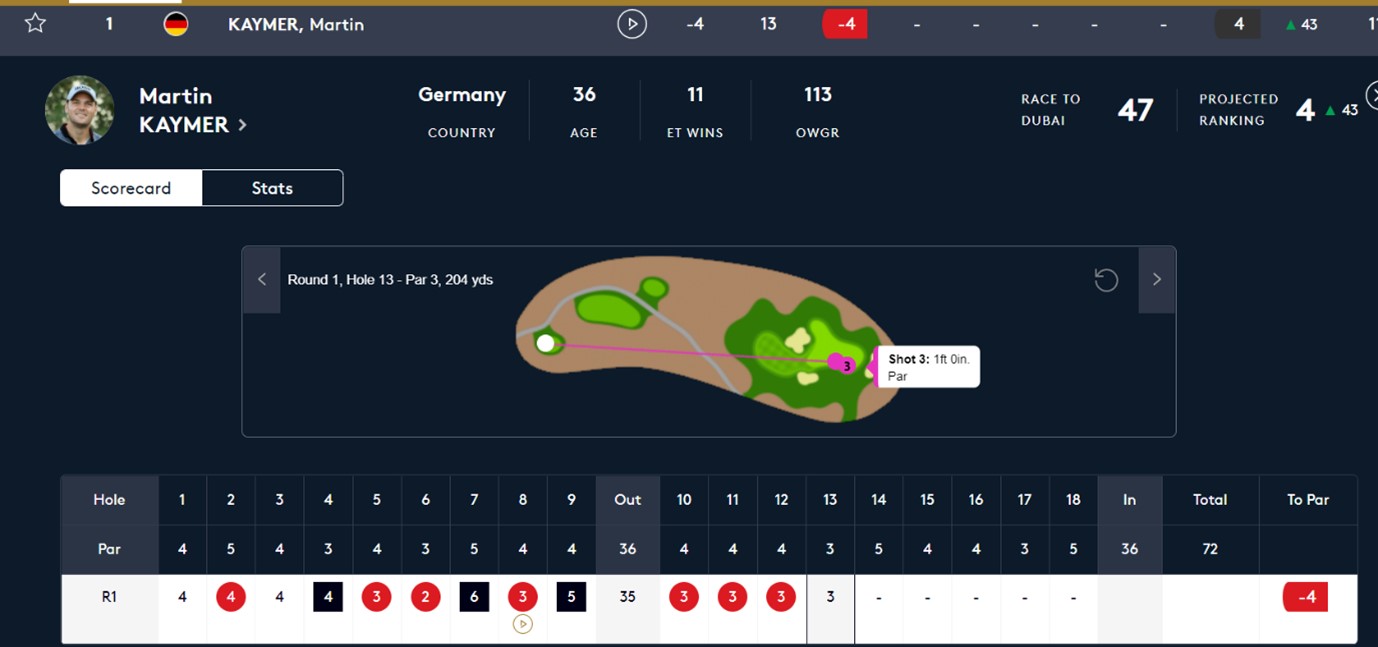The height and width of the screenshot is (647, 1378).
Task: Click the red -4 To Par badge
Action: coord(1307,598)
